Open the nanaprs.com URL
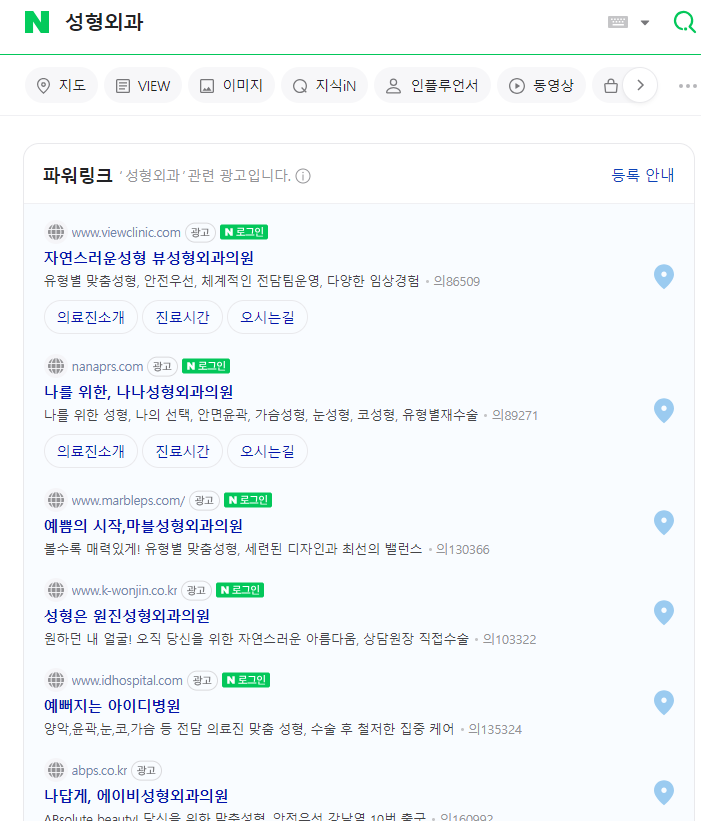 tap(107, 366)
